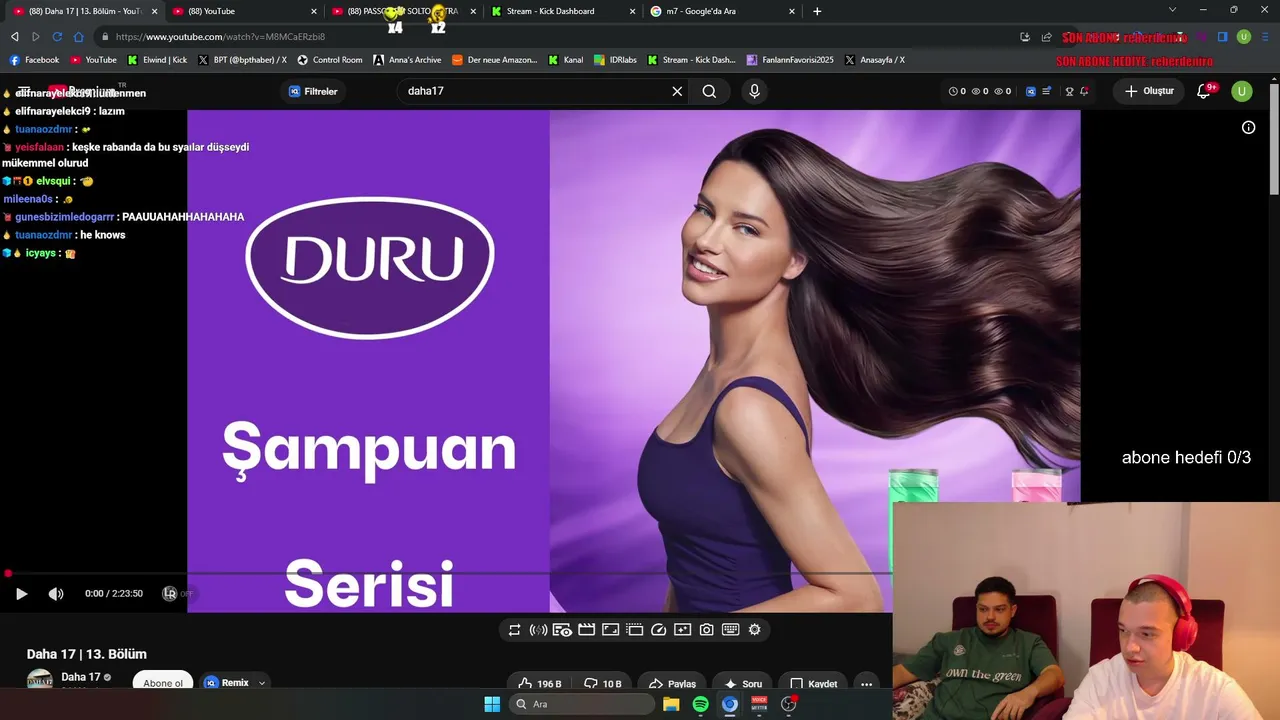Click the browser home icon
This screenshot has height=720, width=1280.
tap(78, 37)
